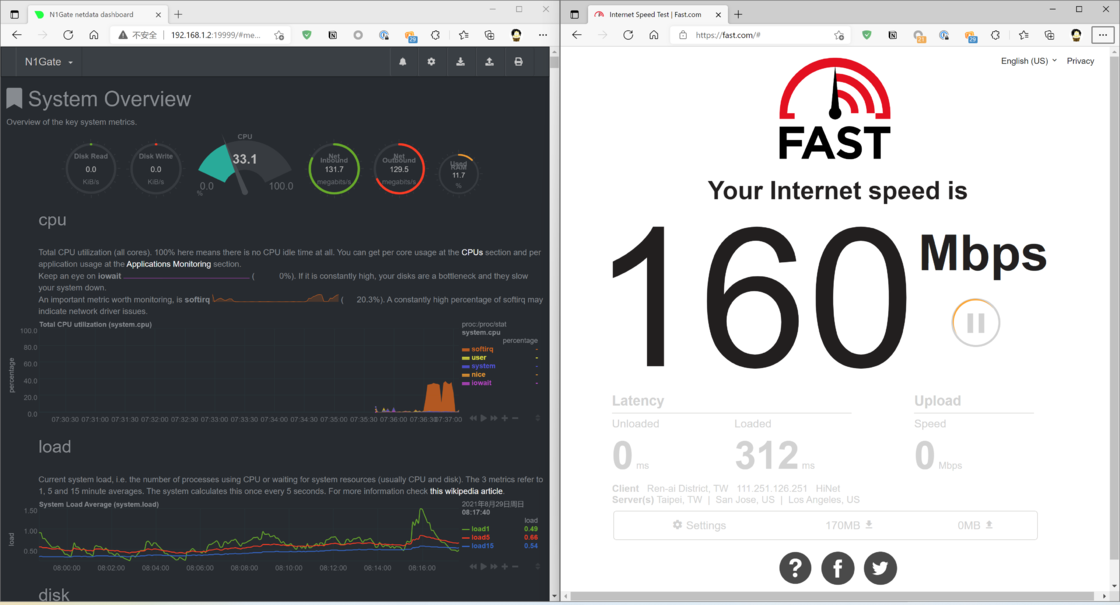Toggle load1 series in load chart legend
Image resolution: width=1120 pixels, height=605 pixels.
pyautogui.click(x=480, y=529)
